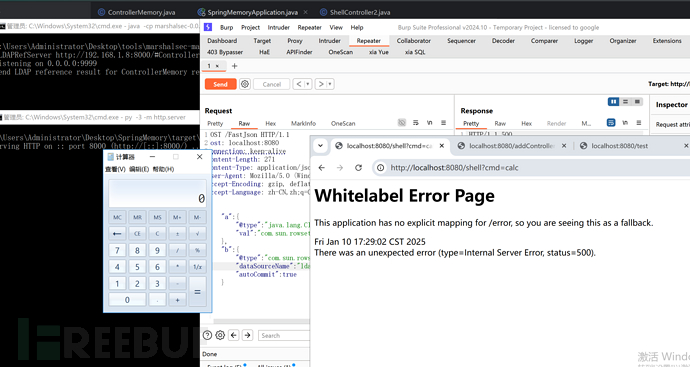
Task: Select top-bottom split layout view
Action: 625,102
